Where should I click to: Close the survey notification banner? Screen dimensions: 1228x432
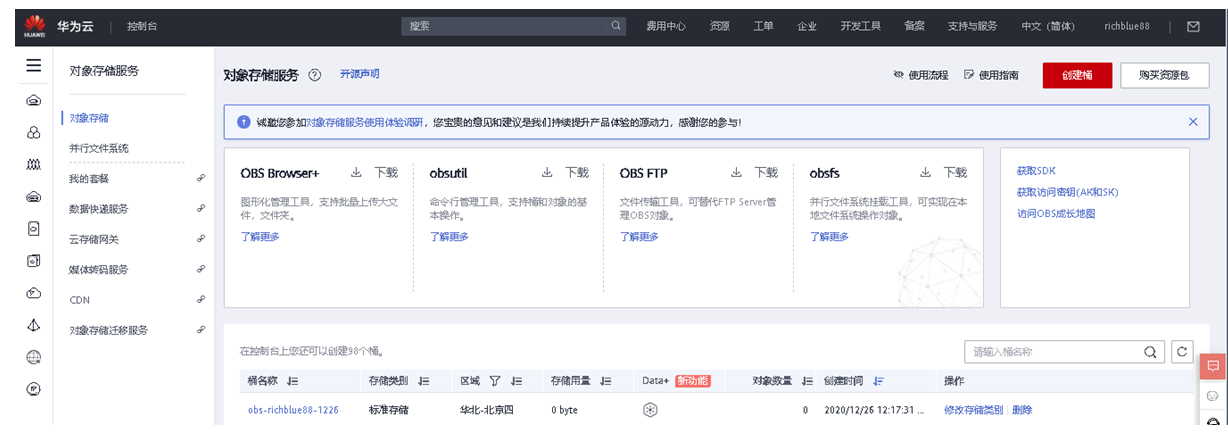click(x=1192, y=122)
